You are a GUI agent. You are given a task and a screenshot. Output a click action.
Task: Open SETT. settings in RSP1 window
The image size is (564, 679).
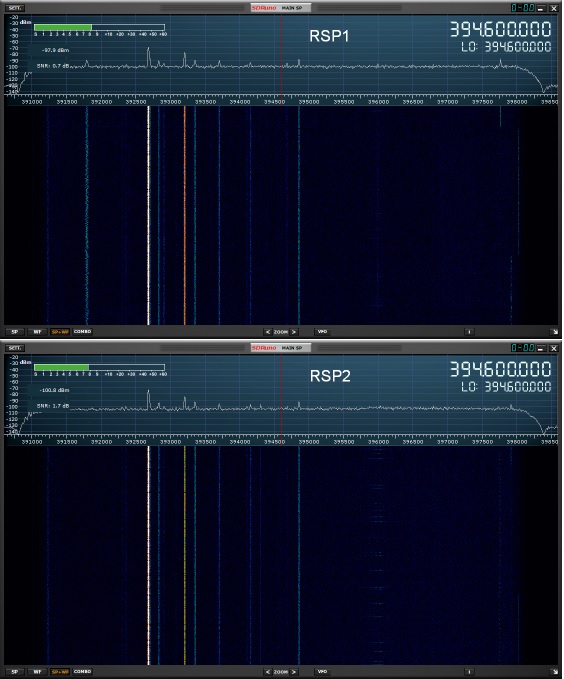[x=16, y=8]
